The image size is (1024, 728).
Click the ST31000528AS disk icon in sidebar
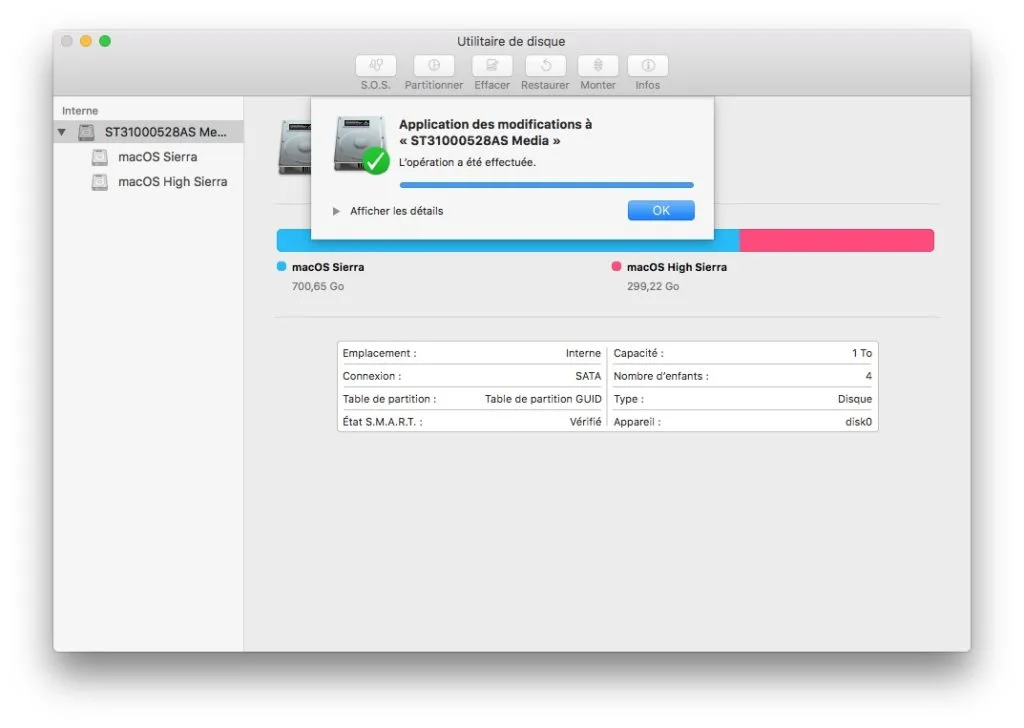point(86,132)
